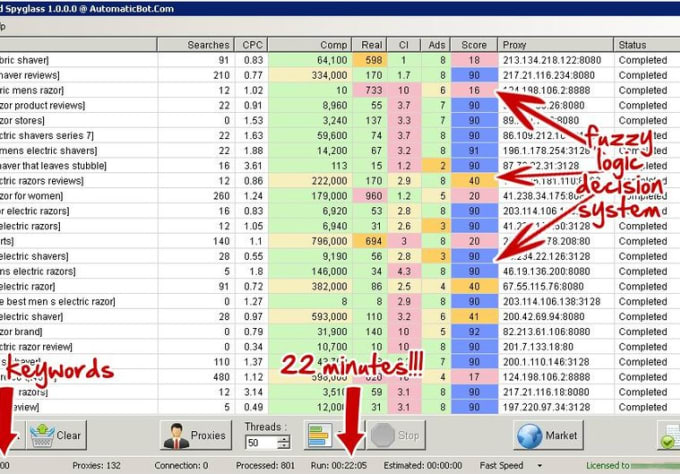This screenshot has width=680, height=474.
Task: Select proxy 46.19.136.200:8080
Action: pos(546,271)
